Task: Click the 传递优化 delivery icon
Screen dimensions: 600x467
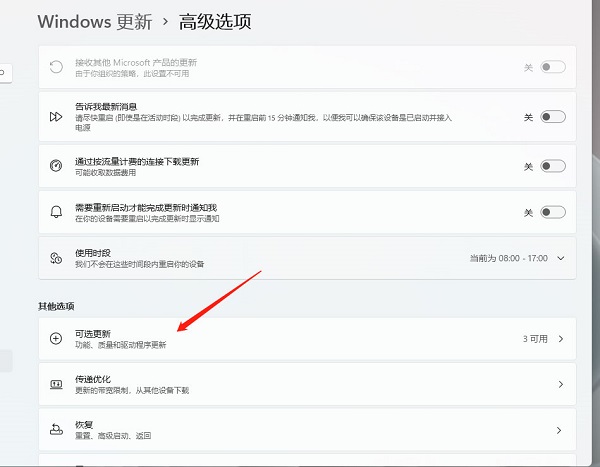Action: tap(56, 384)
